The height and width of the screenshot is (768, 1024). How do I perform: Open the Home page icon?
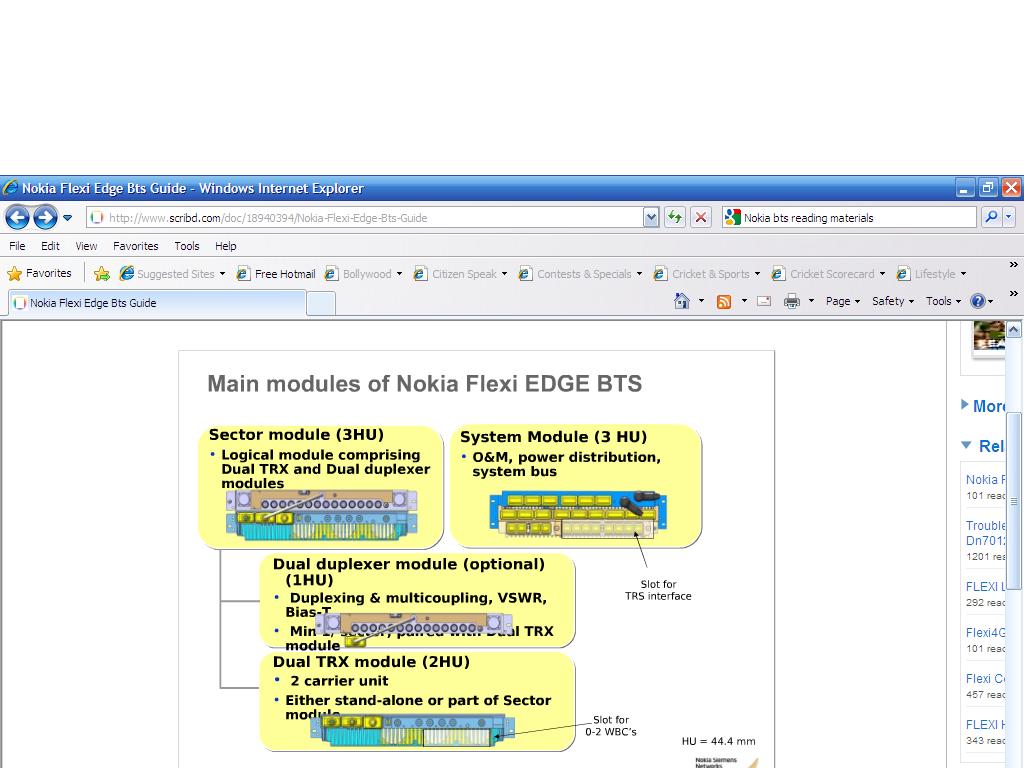click(x=682, y=301)
